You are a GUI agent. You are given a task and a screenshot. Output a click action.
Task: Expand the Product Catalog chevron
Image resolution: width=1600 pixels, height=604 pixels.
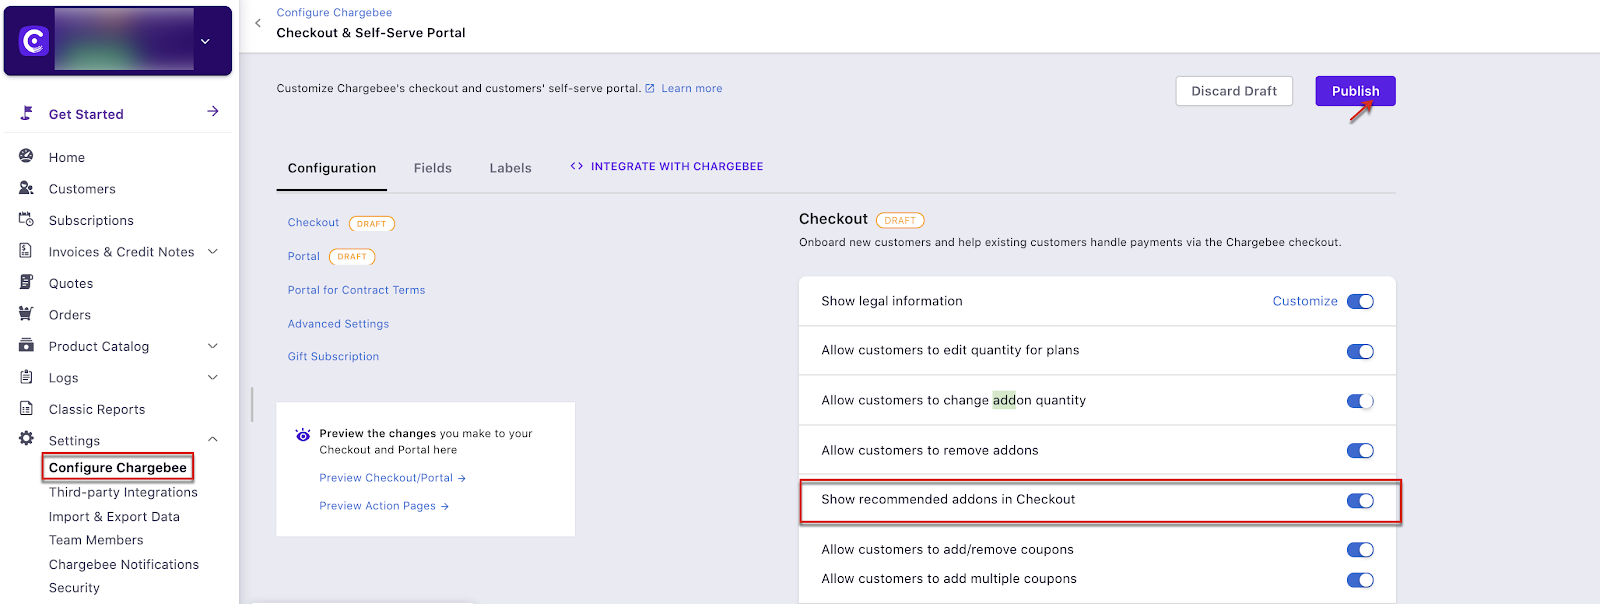213,345
